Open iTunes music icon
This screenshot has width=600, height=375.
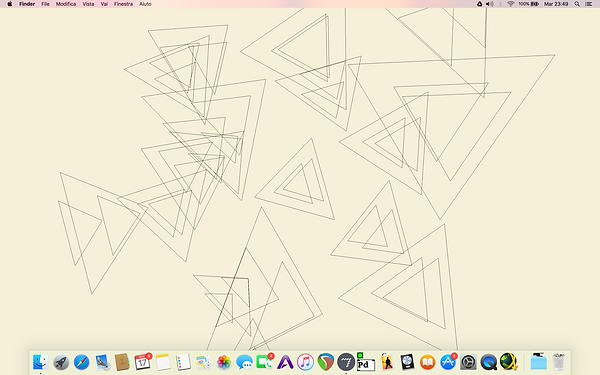pyautogui.click(x=305, y=362)
